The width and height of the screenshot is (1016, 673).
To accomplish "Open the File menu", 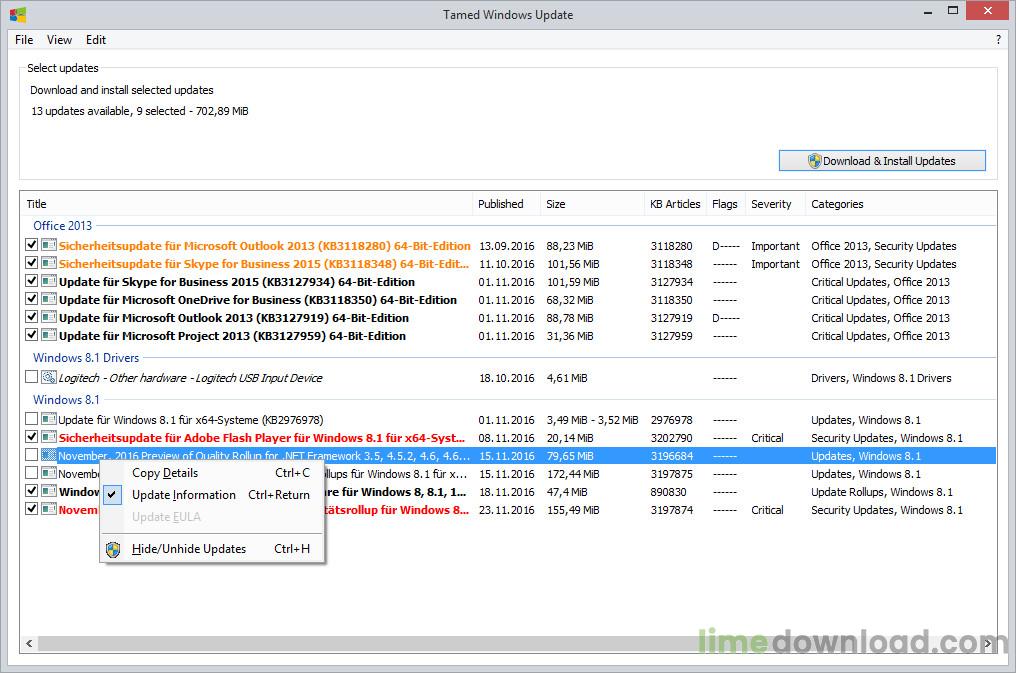I will [24, 40].
